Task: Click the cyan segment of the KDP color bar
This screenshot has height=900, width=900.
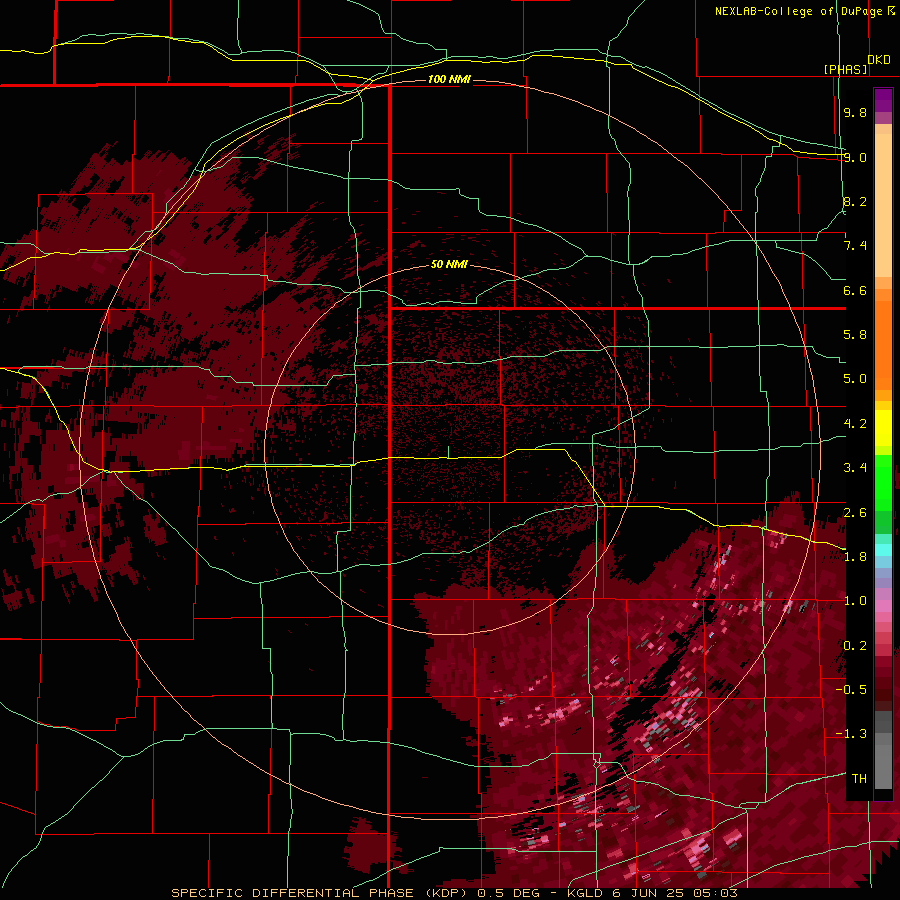Action: (883, 550)
